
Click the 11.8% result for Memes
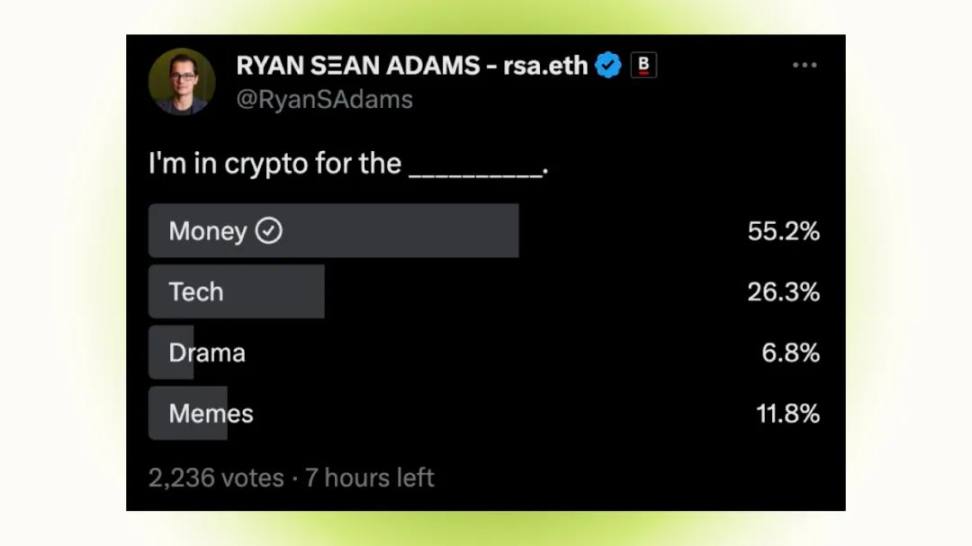787,414
